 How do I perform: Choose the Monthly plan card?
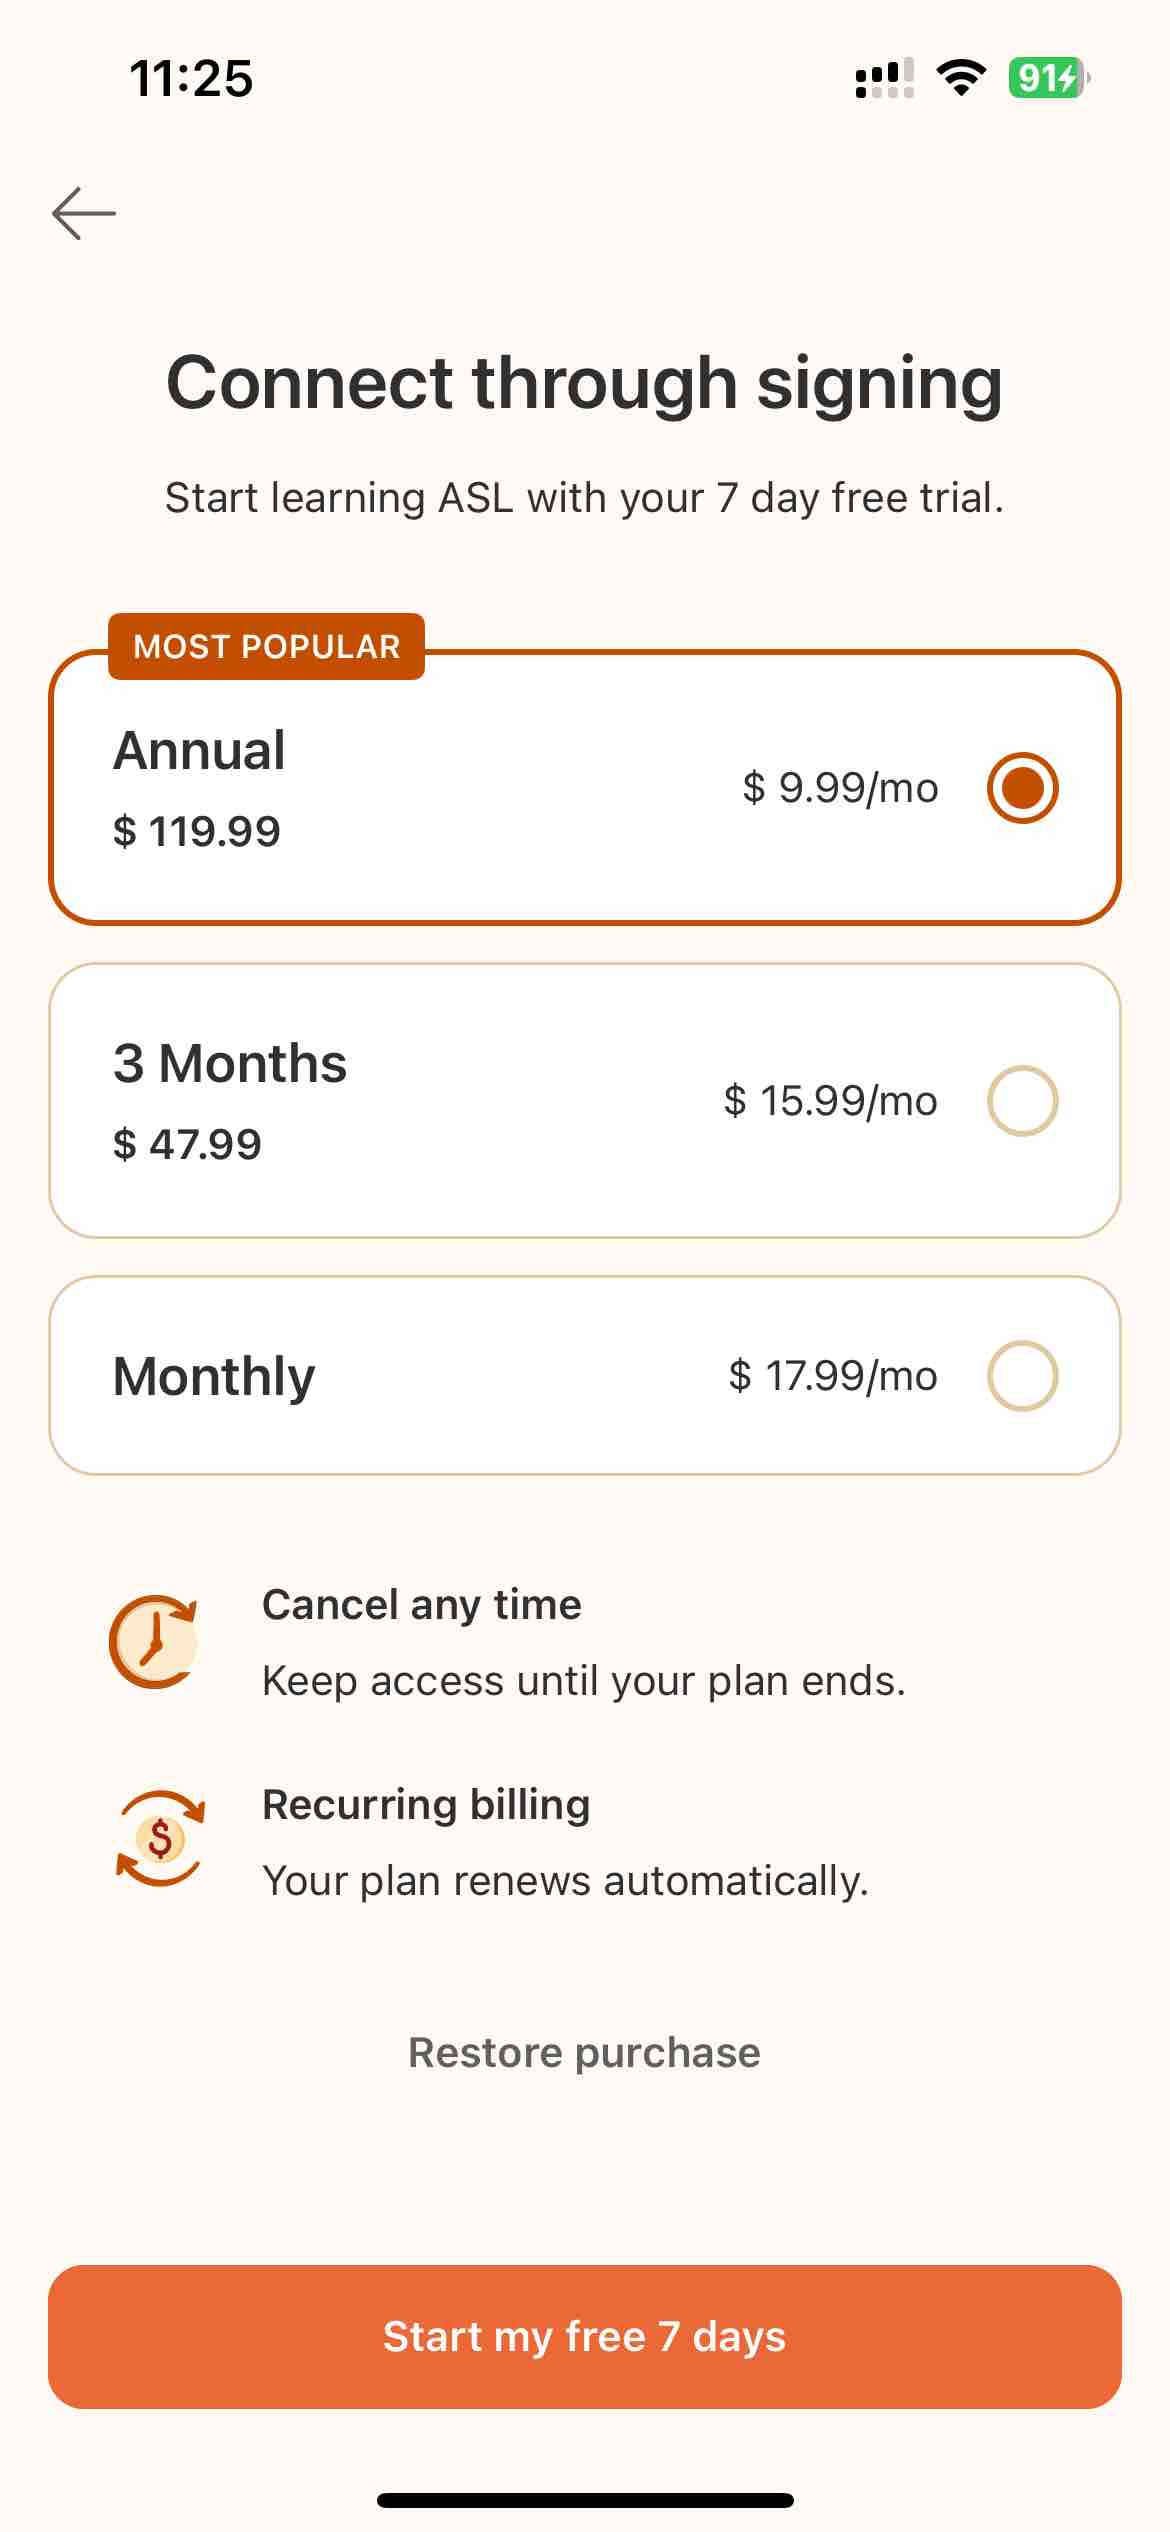click(585, 1375)
